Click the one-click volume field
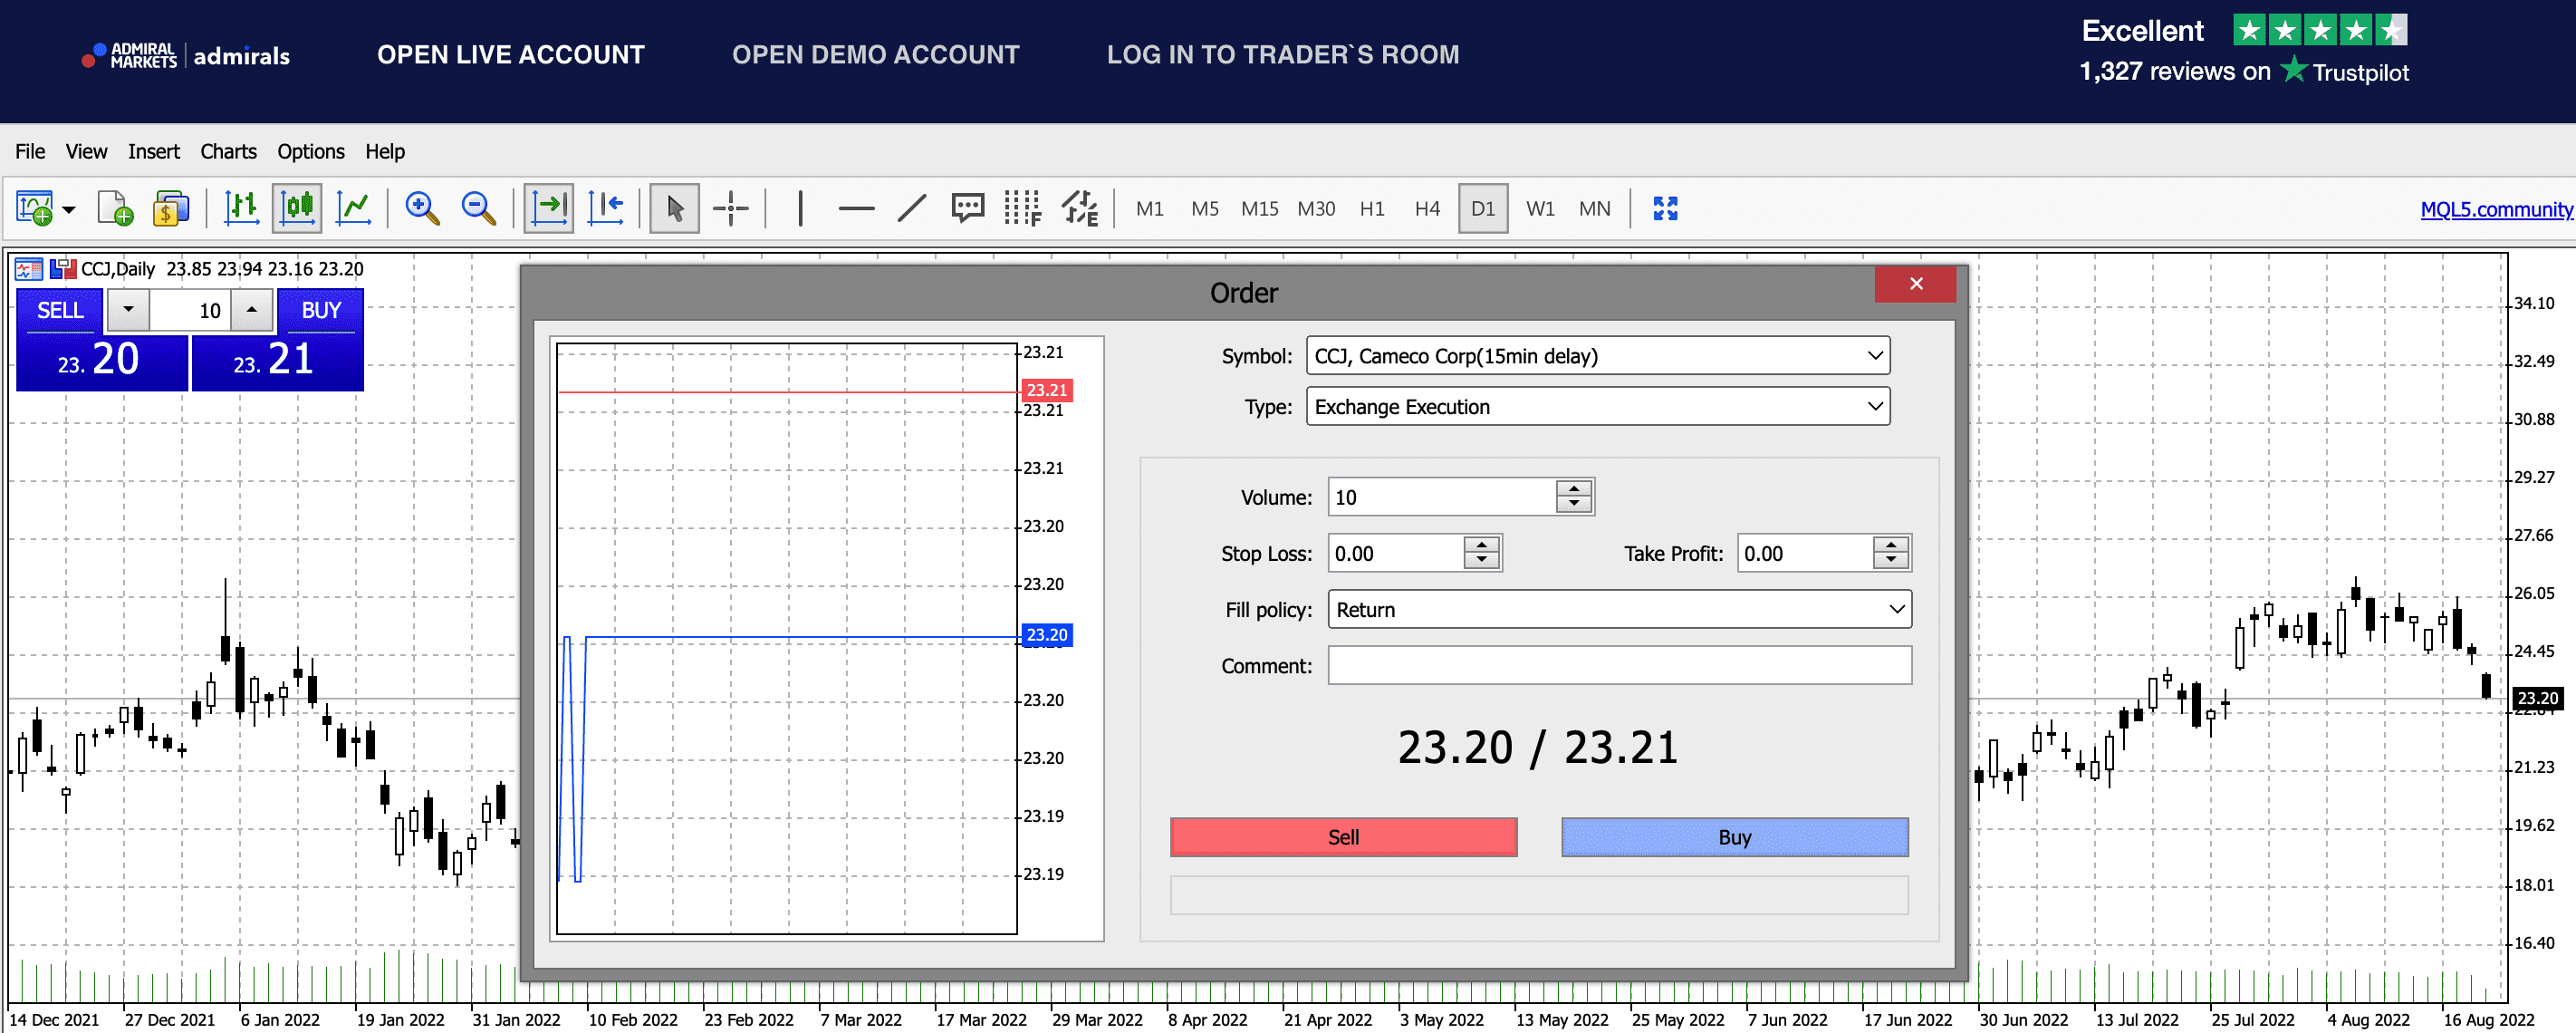 (x=190, y=311)
